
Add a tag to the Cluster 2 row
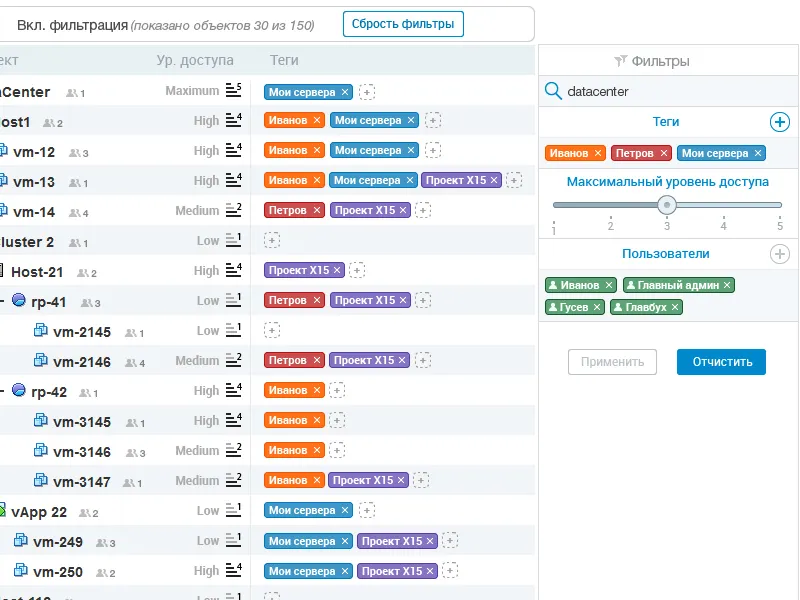[272, 241]
